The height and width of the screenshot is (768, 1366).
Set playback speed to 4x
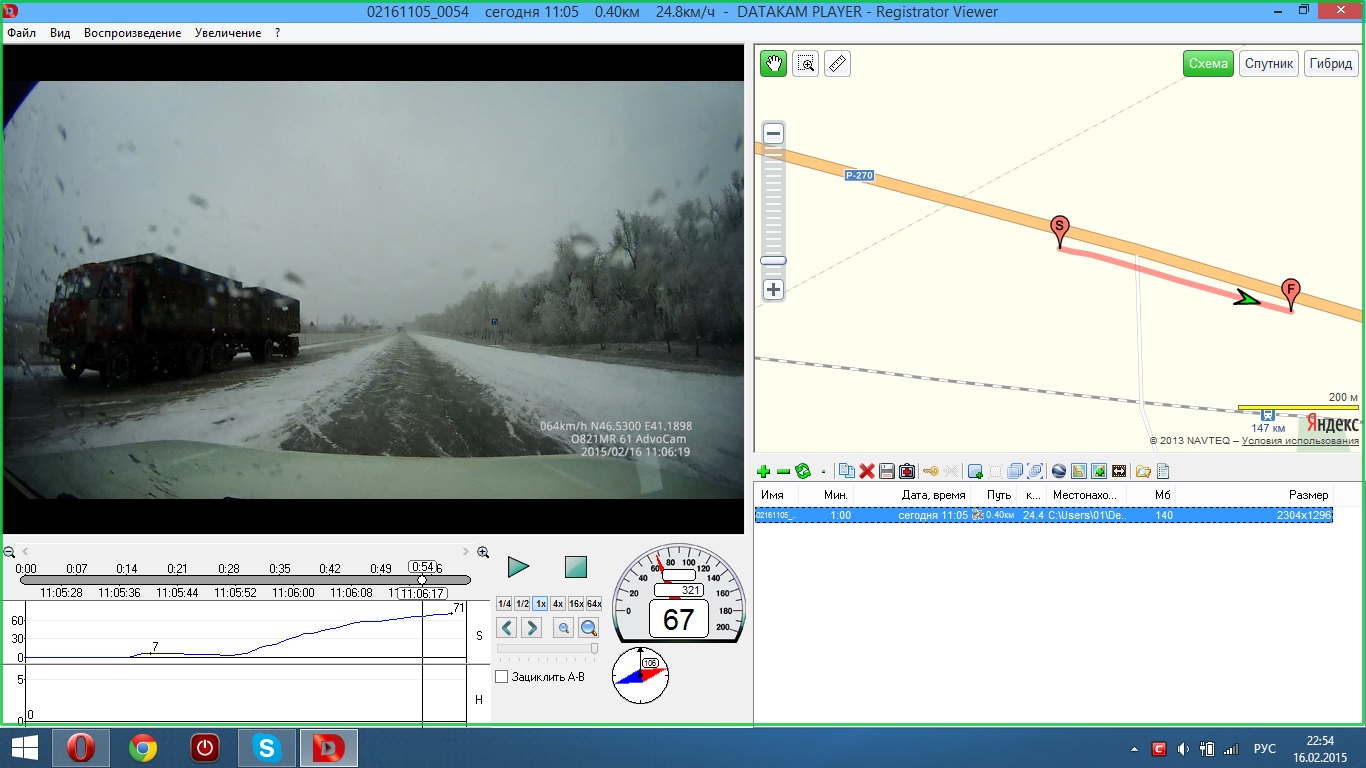tap(558, 604)
